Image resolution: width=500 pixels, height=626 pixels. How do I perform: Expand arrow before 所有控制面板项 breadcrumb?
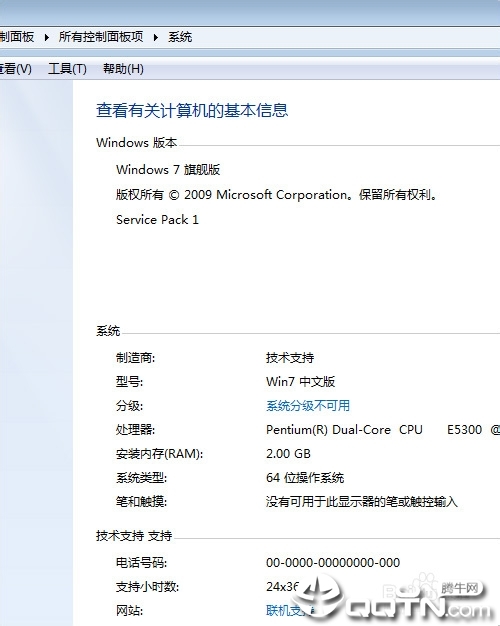(x=46, y=37)
